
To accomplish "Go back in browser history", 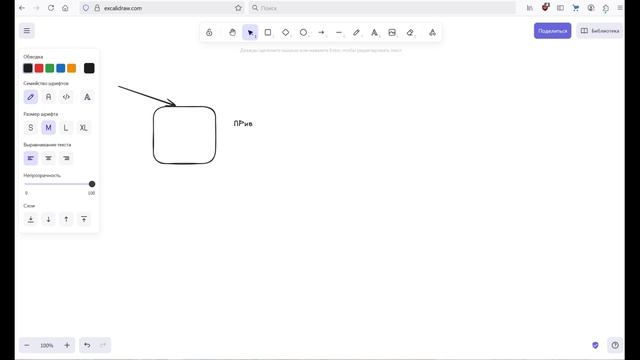I will pos(22,8).
